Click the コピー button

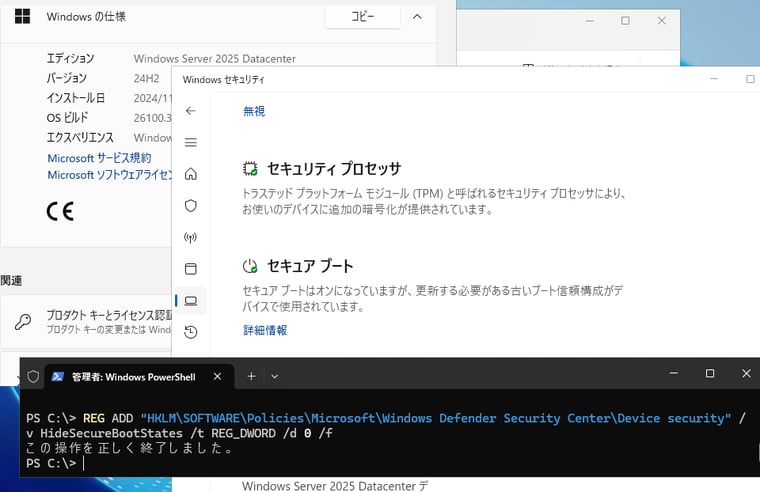[363, 16]
